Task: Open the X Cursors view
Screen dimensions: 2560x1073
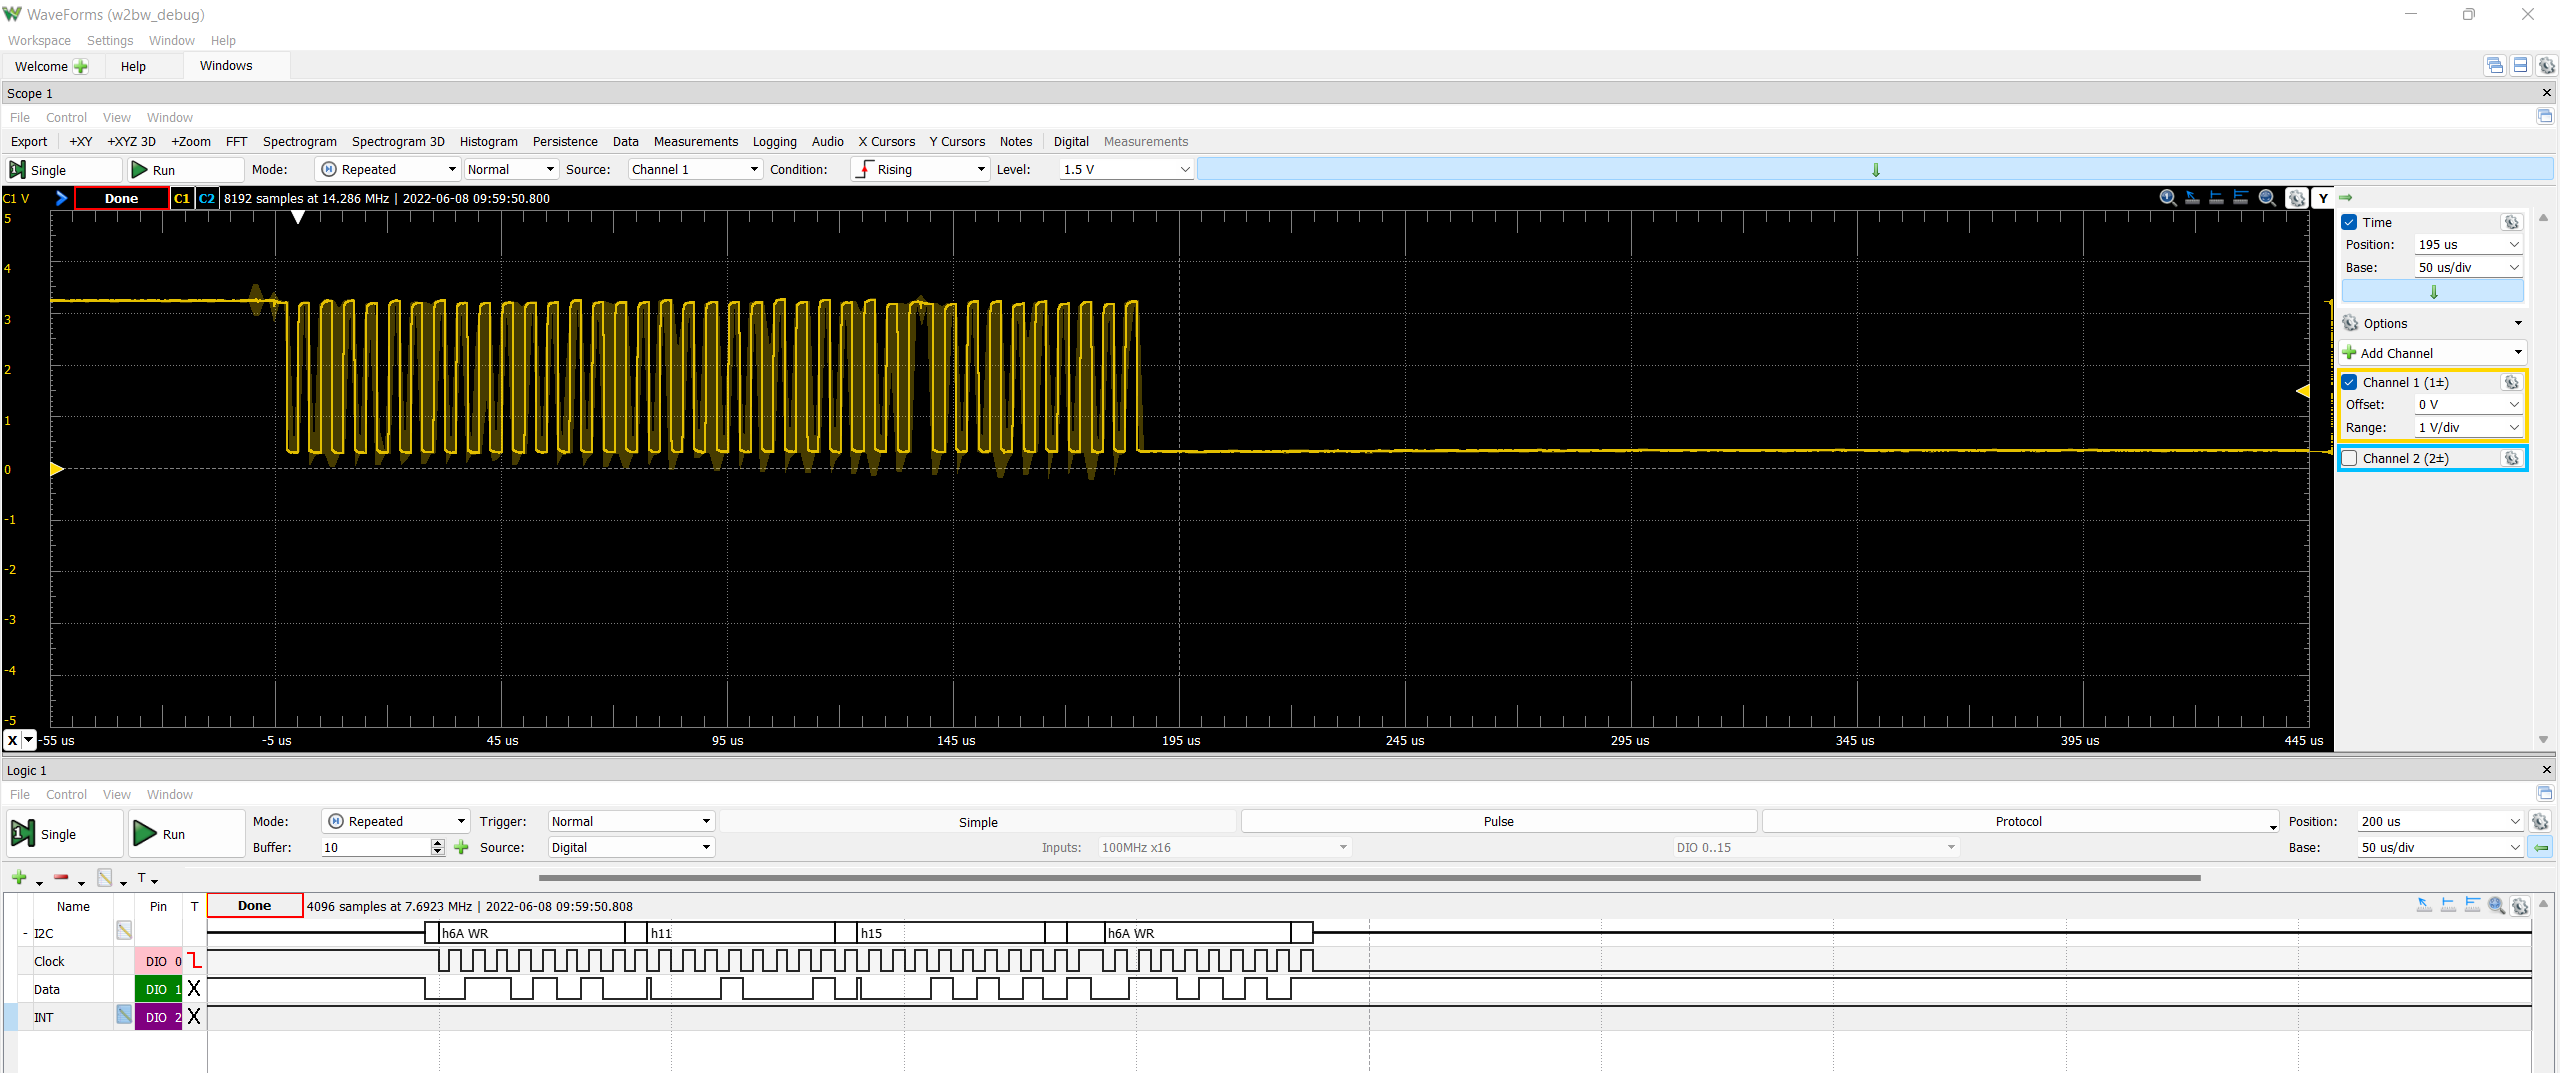Action: point(886,141)
